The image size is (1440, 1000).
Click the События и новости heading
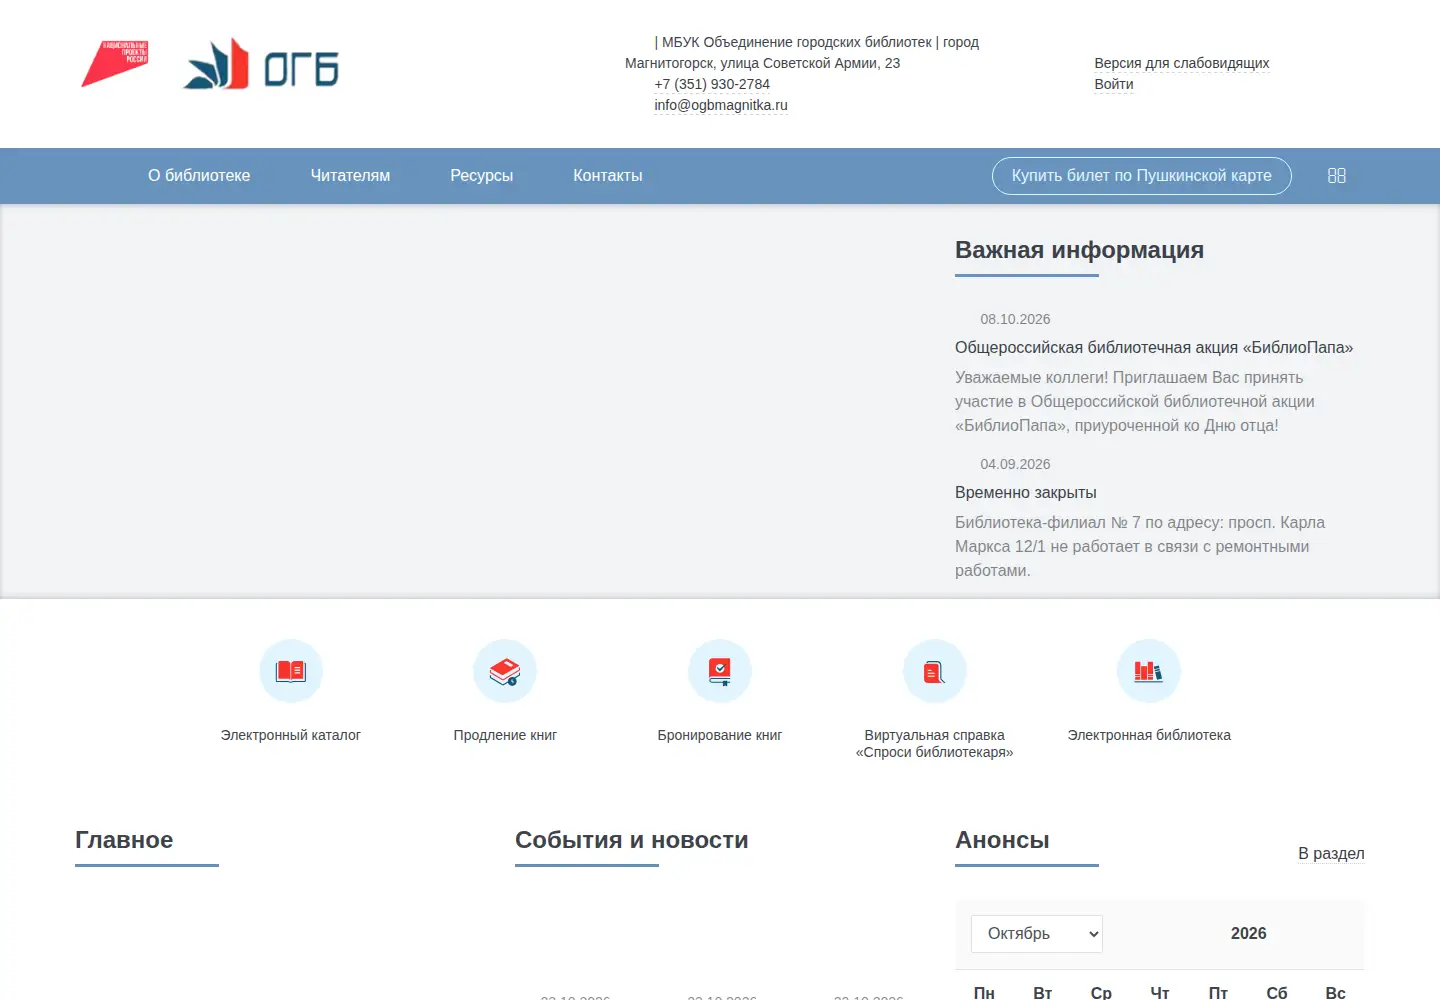632,840
